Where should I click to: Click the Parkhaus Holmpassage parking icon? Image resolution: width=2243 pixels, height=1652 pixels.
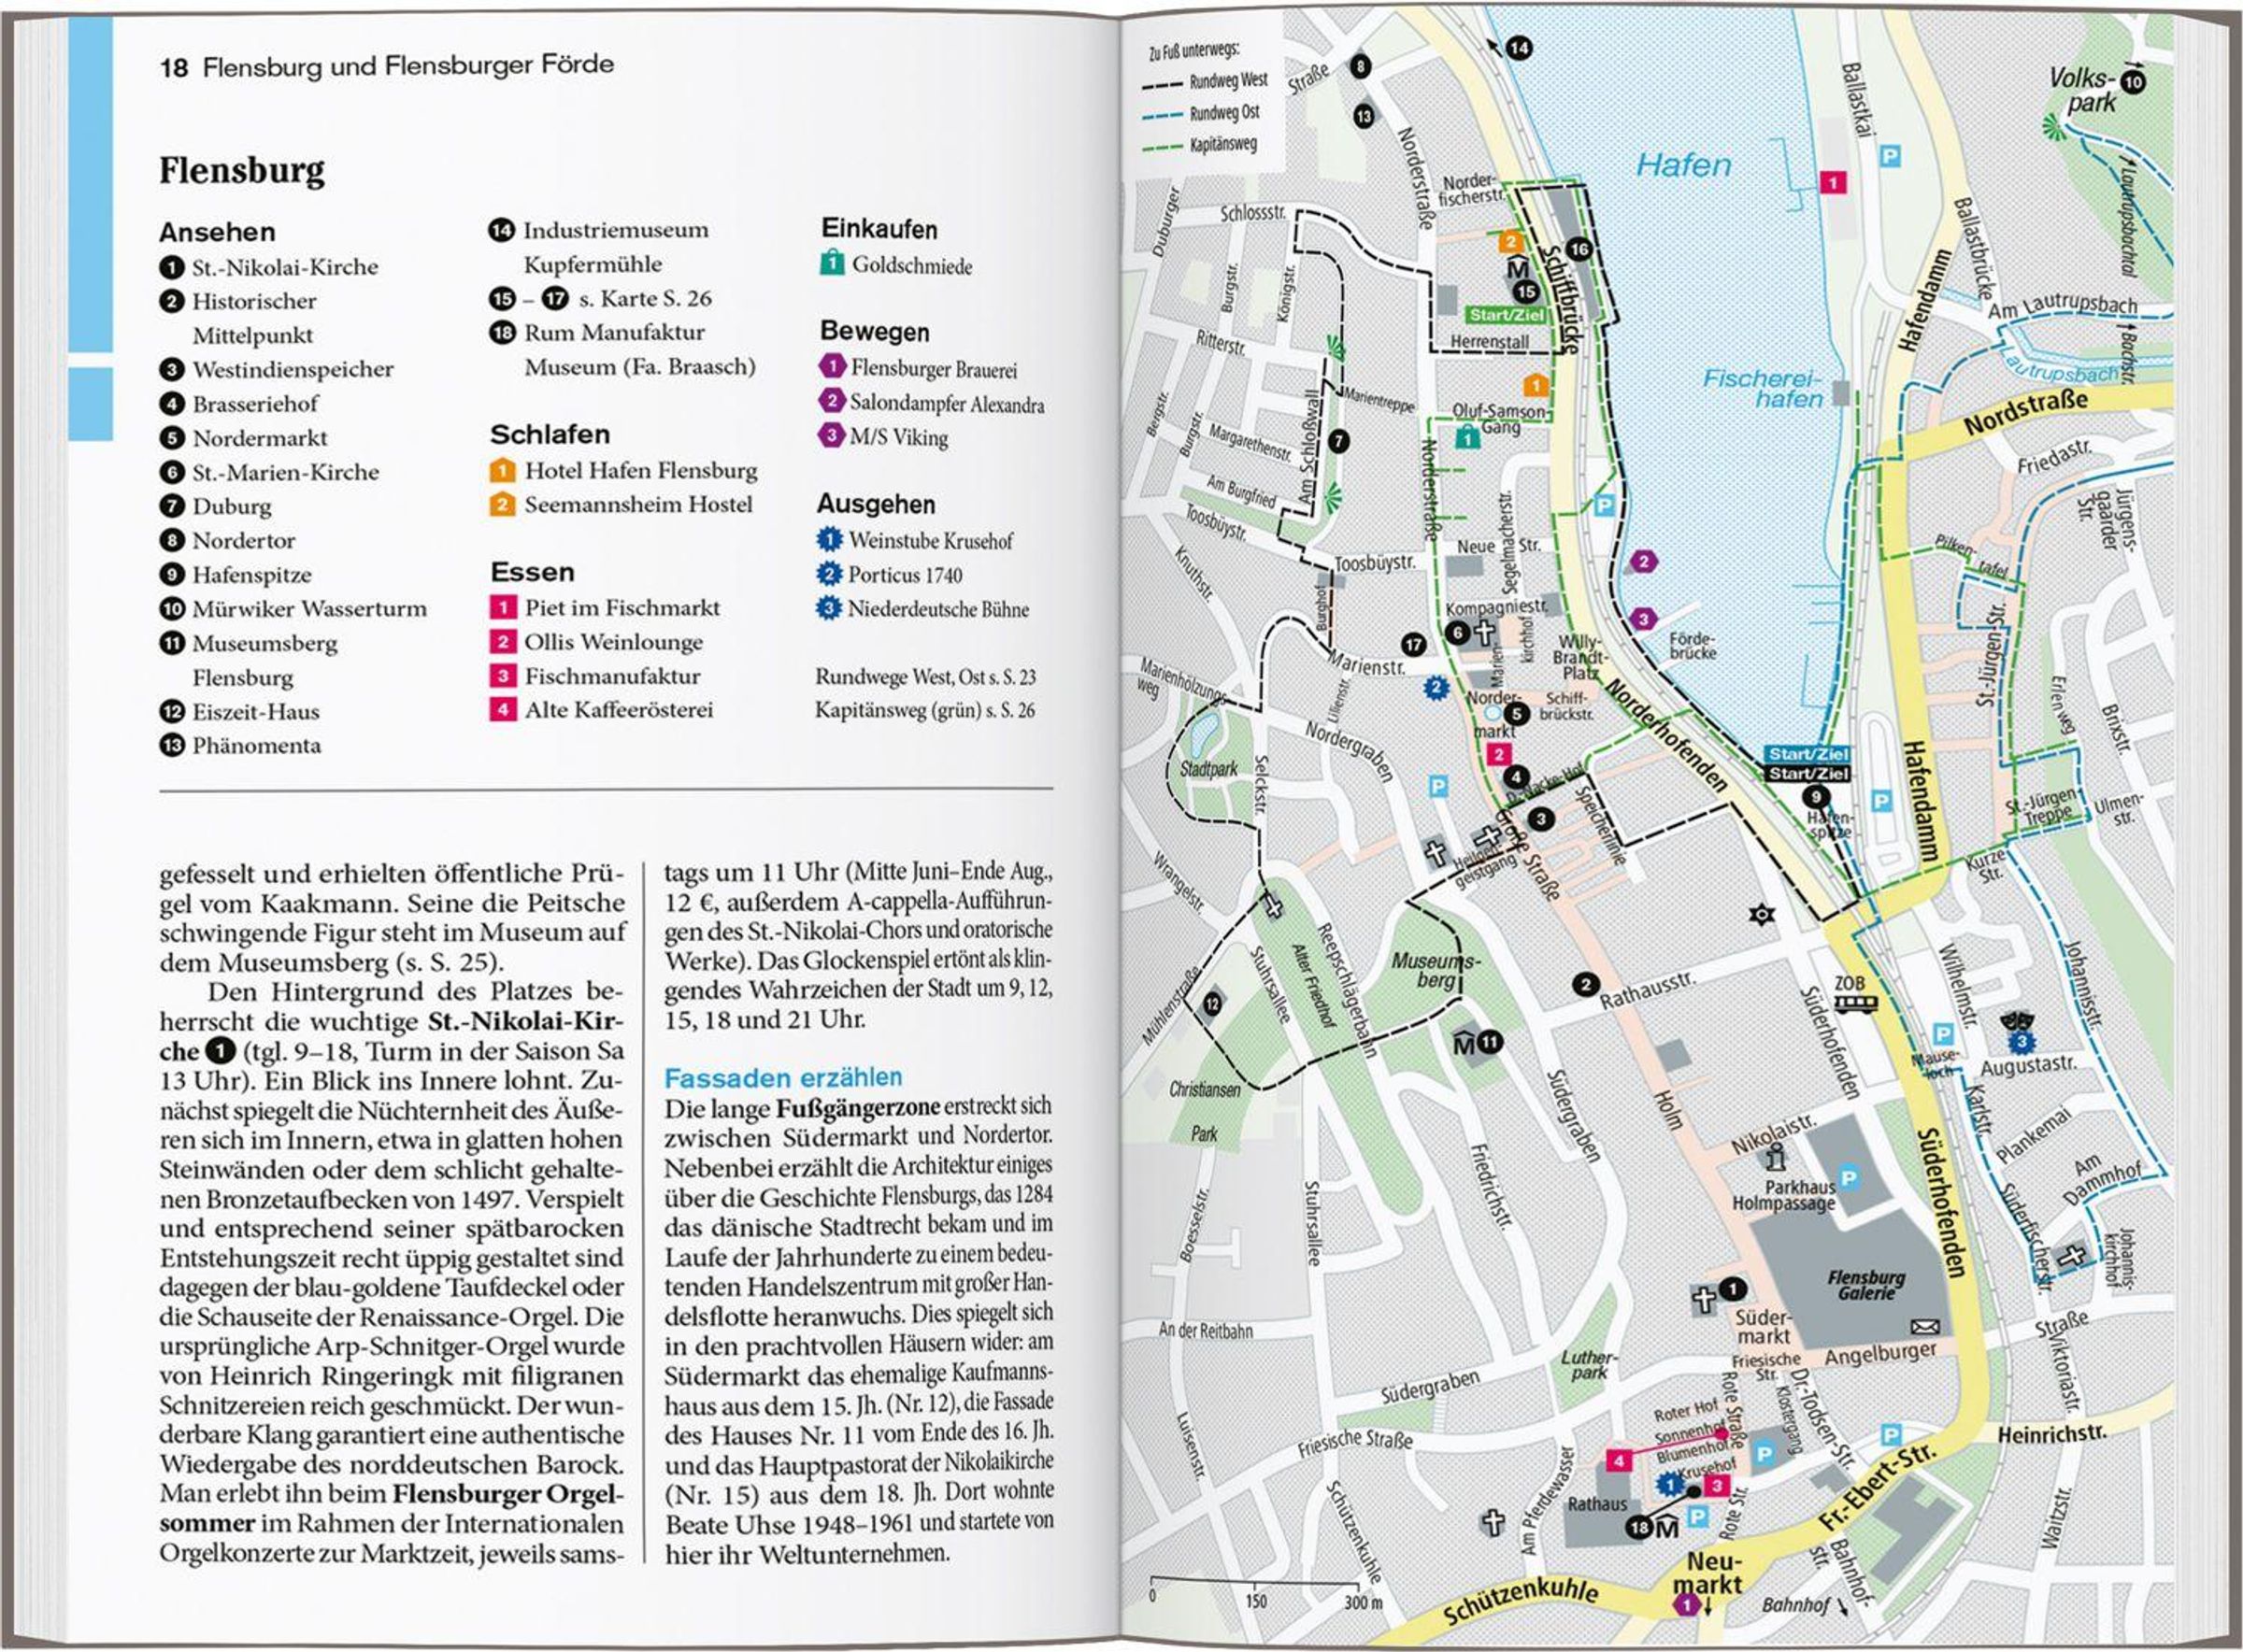(x=1849, y=1179)
